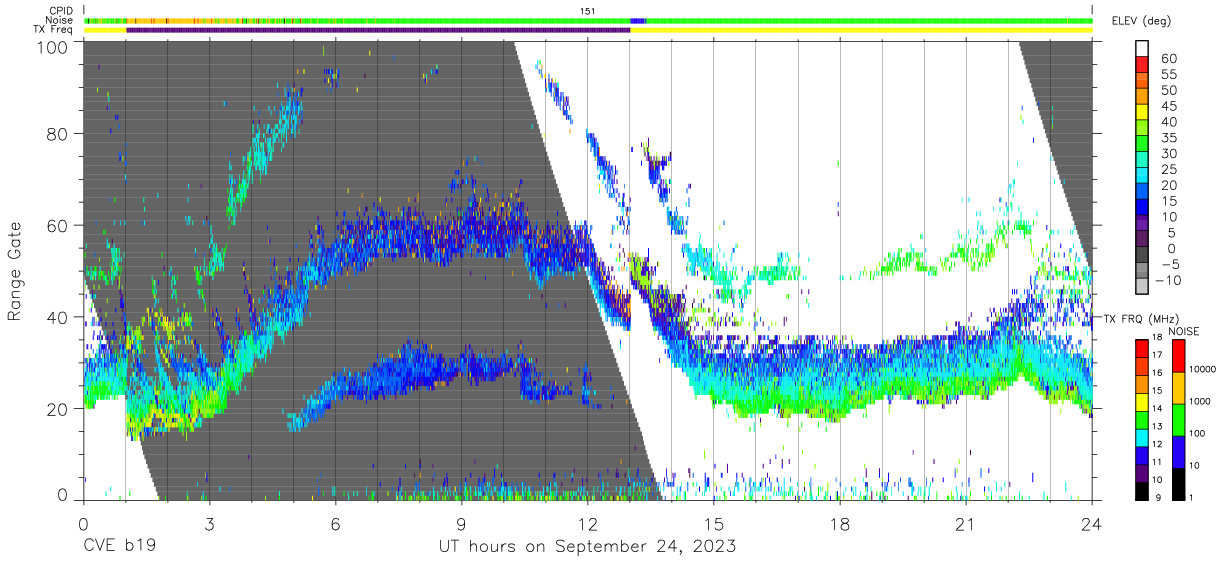The height and width of the screenshot is (567, 1228).
Task: Click the red top segment of NOISE colorbar
Action: [x=1180, y=356]
